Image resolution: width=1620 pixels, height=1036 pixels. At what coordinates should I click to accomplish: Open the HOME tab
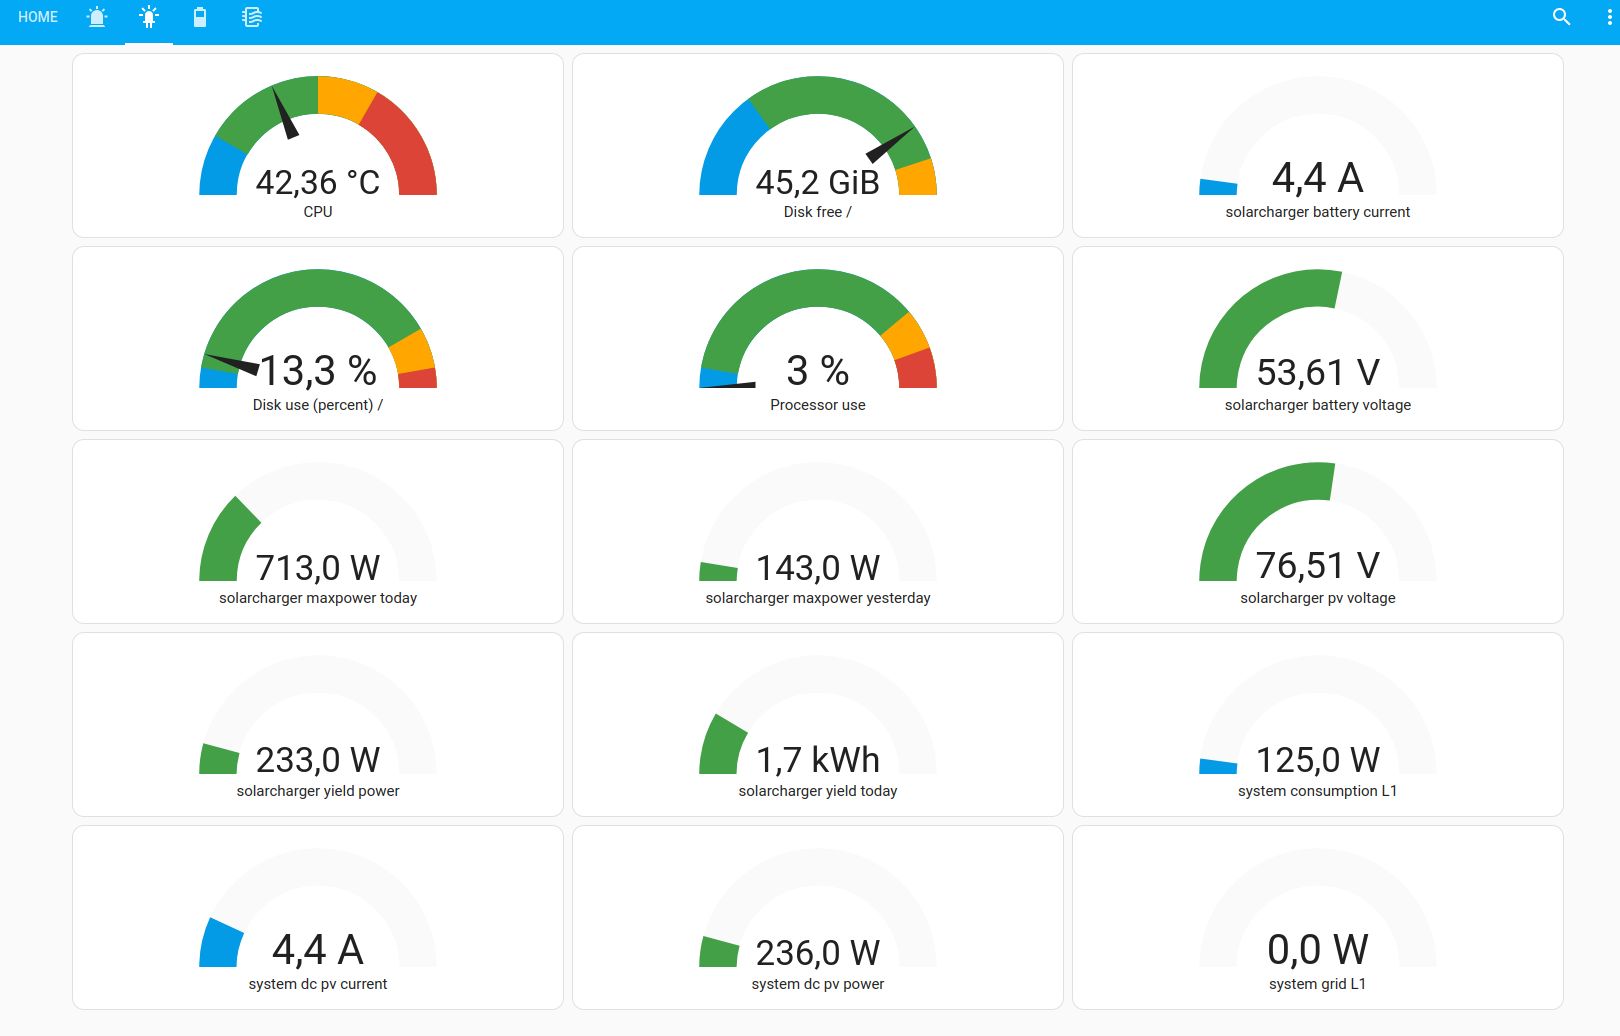[38, 17]
